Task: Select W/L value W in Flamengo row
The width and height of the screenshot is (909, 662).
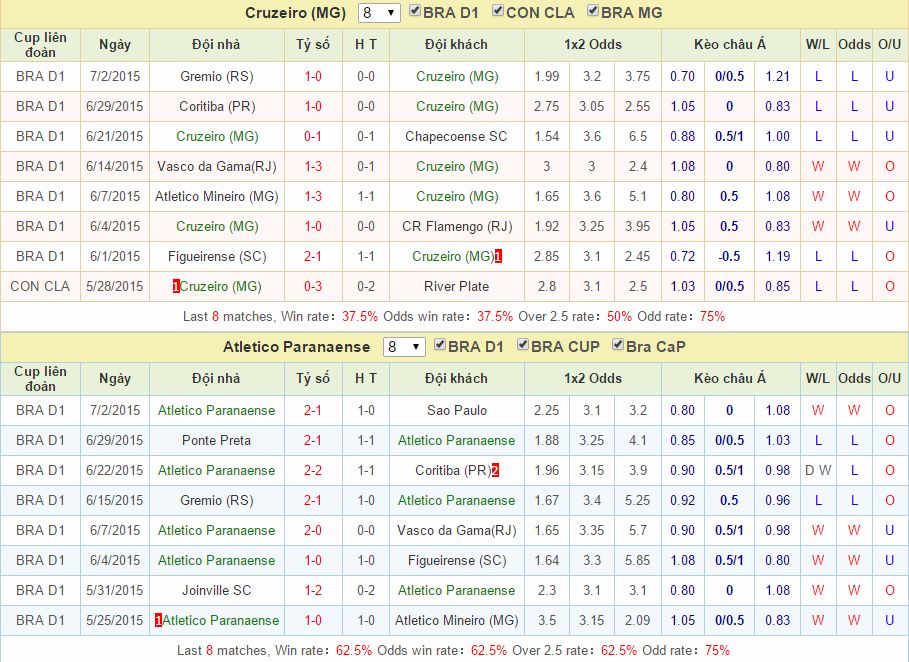Action: (x=818, y=227)
